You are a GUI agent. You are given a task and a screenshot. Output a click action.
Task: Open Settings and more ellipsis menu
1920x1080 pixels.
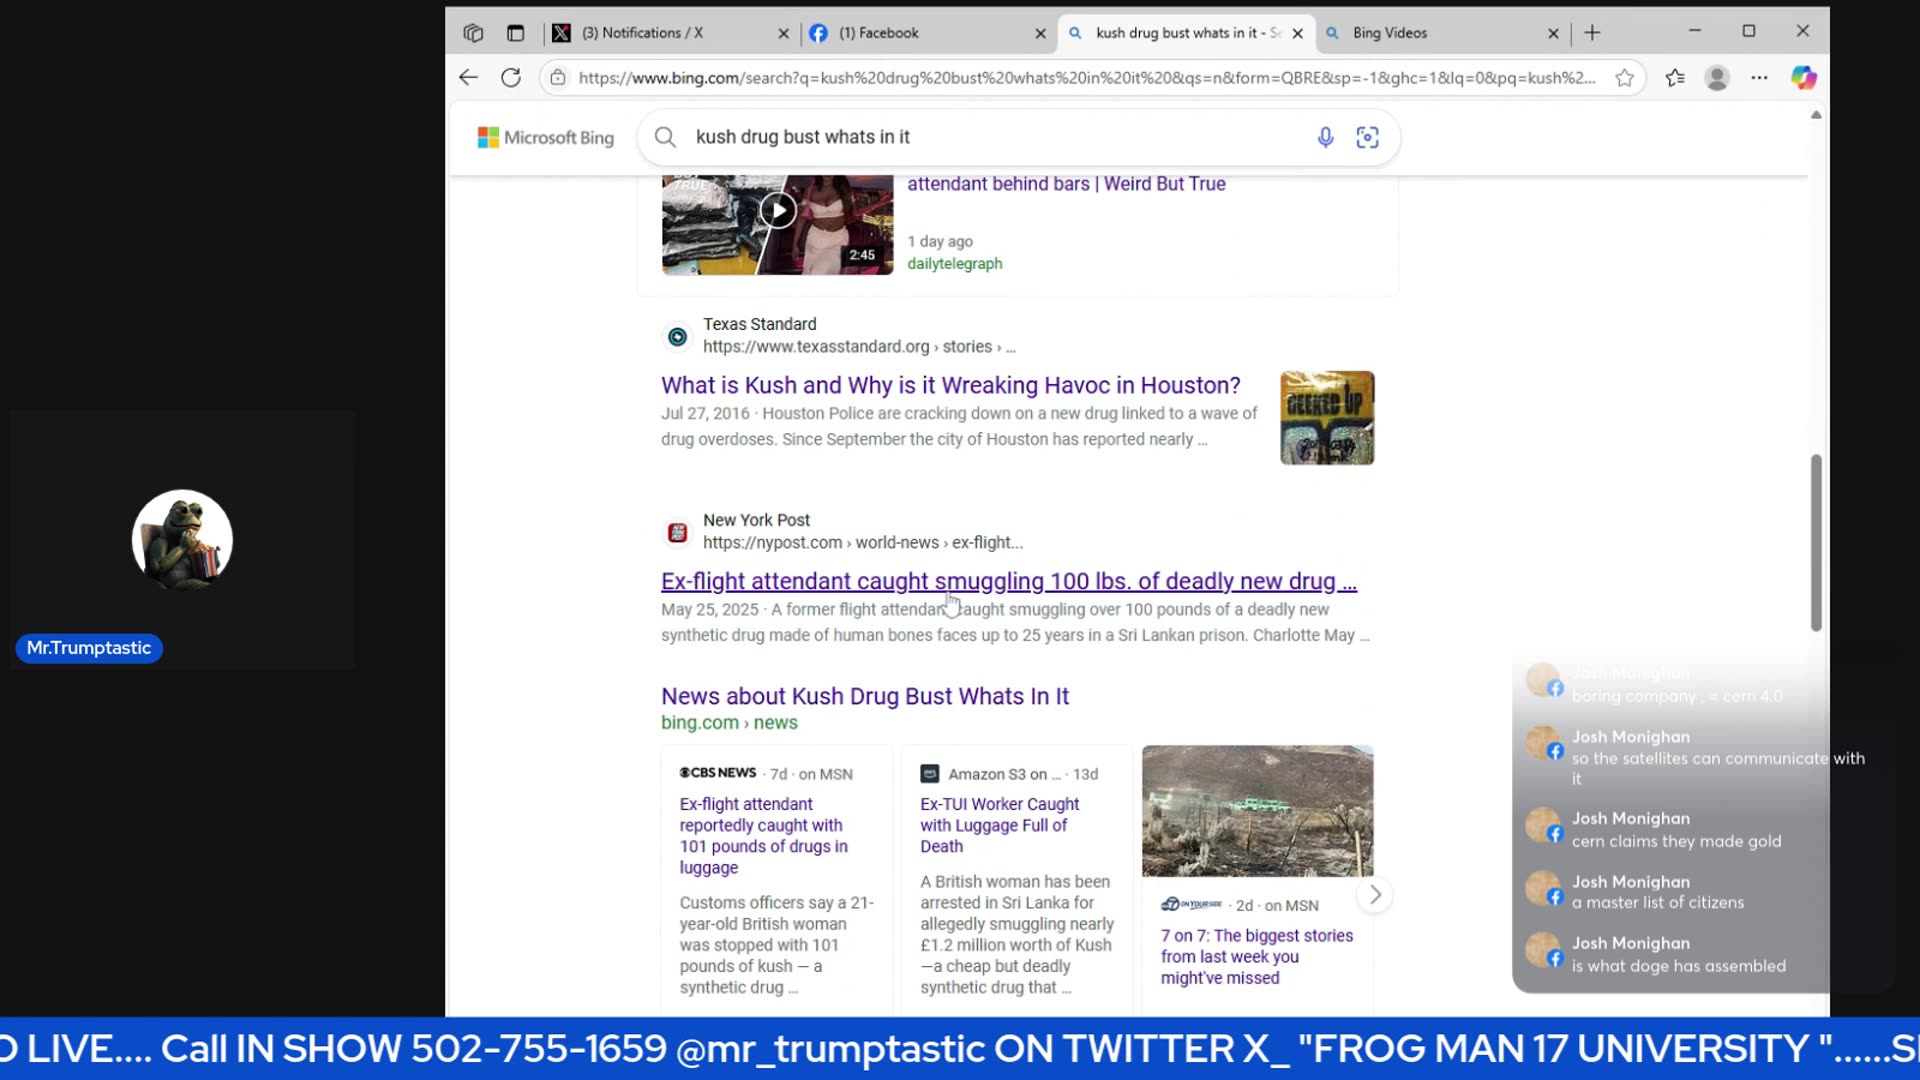point(1759,78)
